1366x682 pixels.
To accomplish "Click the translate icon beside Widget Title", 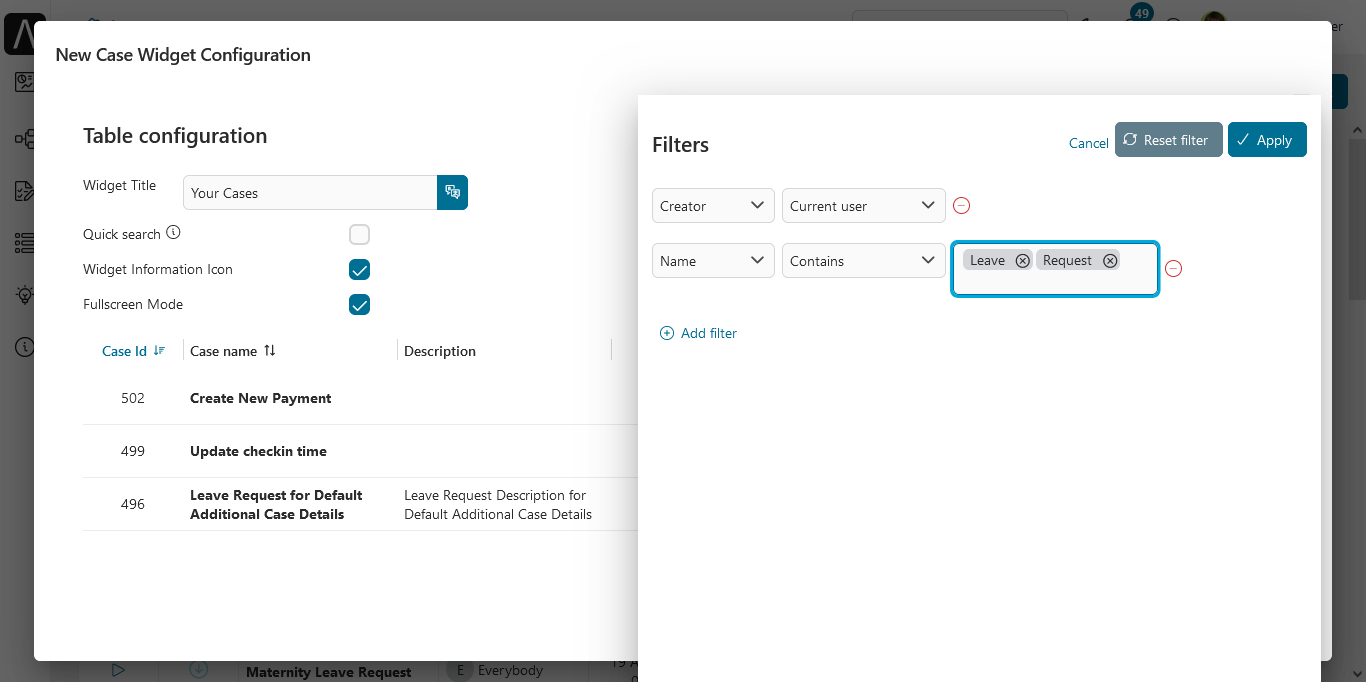I will click(452, 193).
